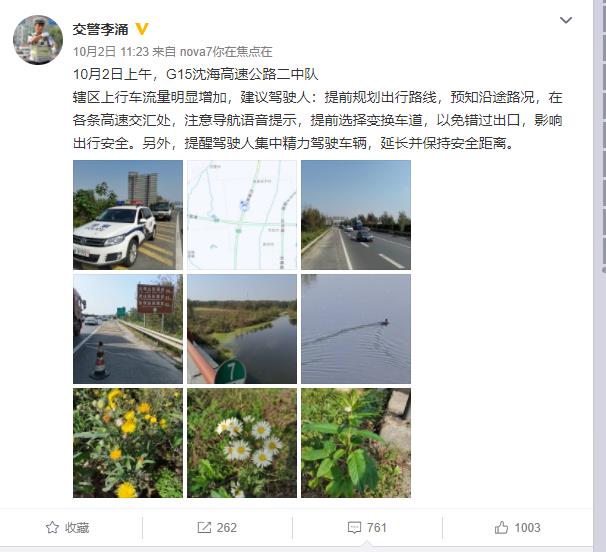
Task: Open the yellow flowers photo
Action: [128, 443]
